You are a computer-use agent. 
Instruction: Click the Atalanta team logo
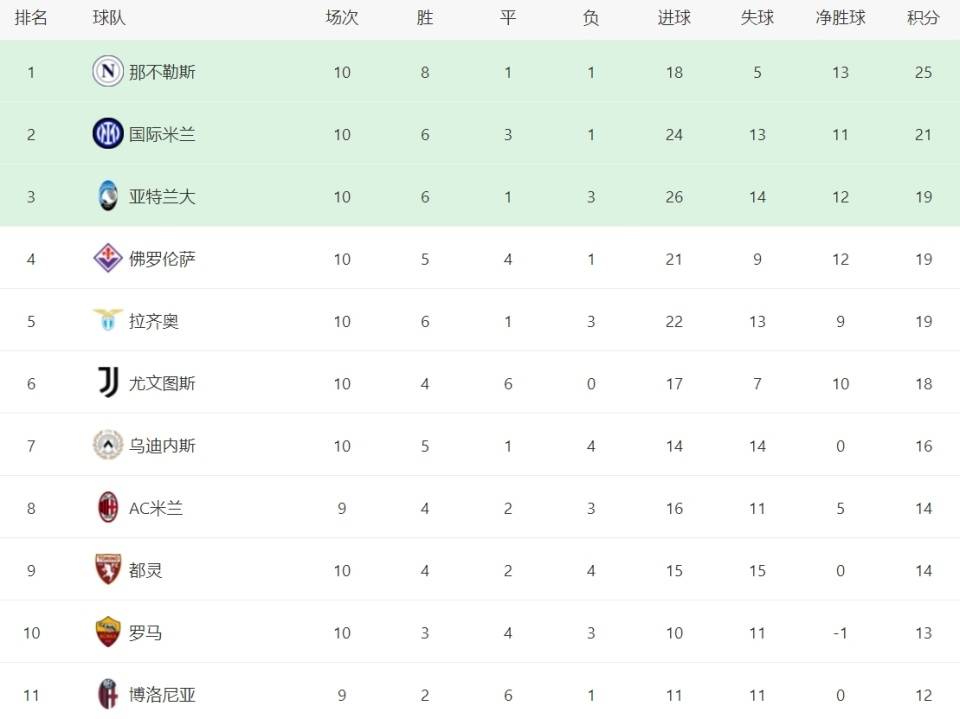coord(108,196)
